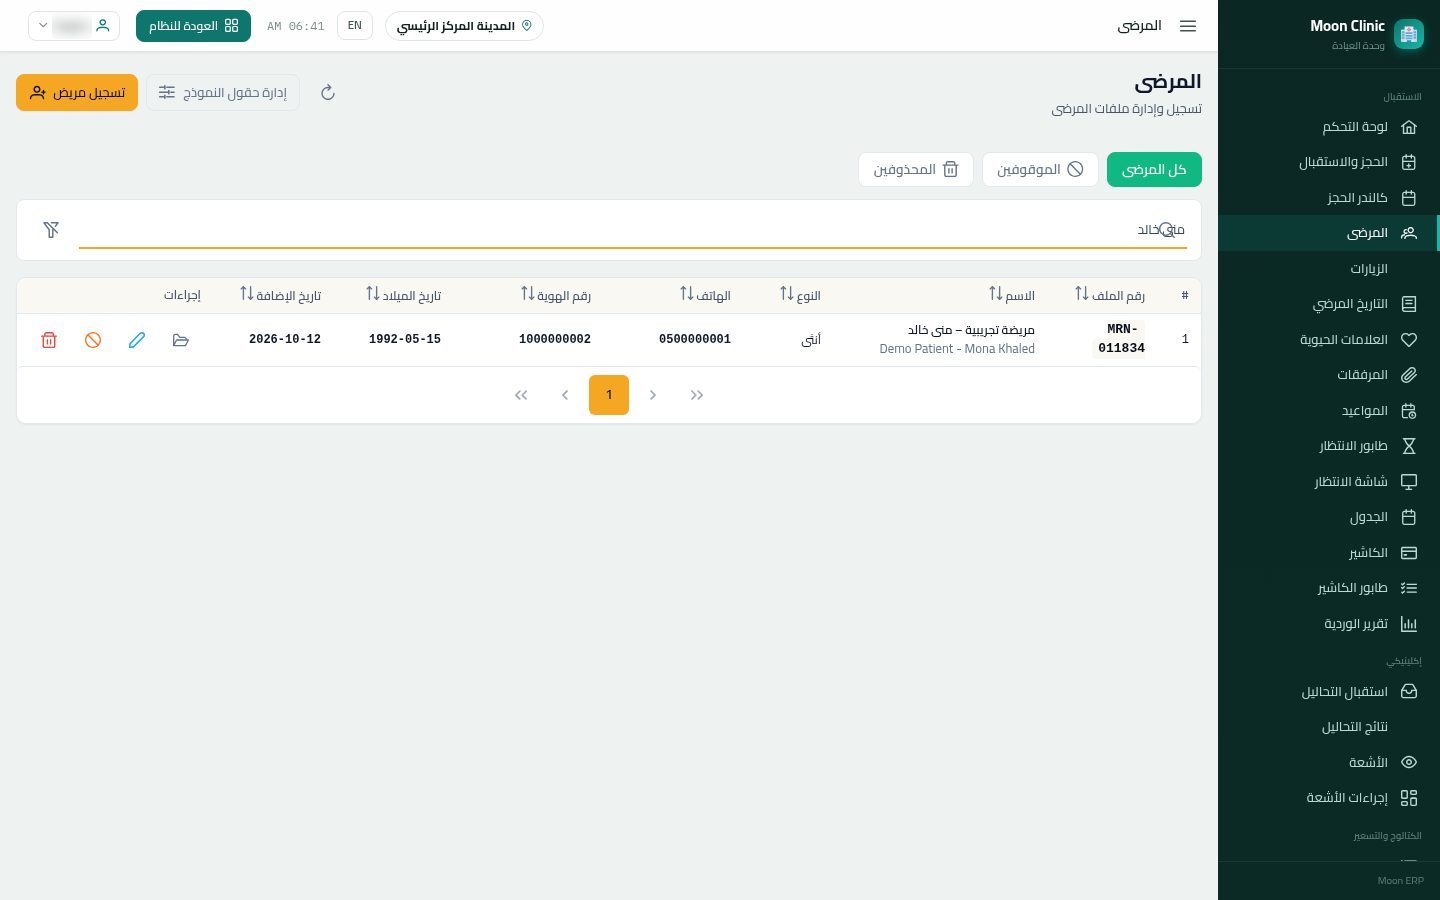Refresh the patients list
Viewport: 1440px width, 900px height.
pyautogui.click(x=327, y=93)
